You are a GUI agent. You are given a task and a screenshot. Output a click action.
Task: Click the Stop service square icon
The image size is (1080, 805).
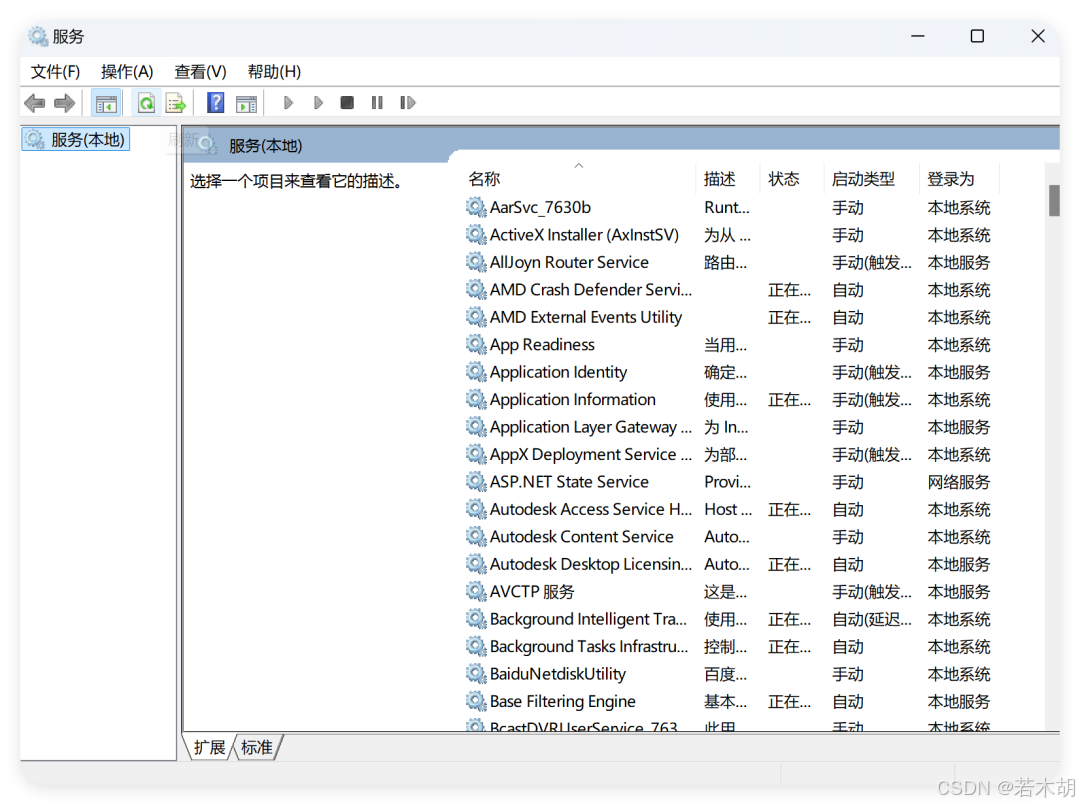[x=347, y=103]
